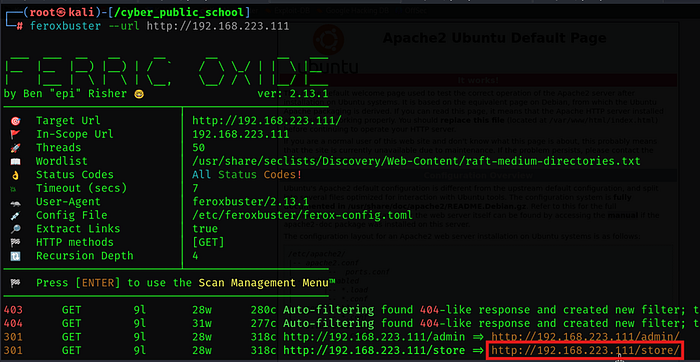Click the Timeout value 7
700x362 pixels.
pos(195,188)
